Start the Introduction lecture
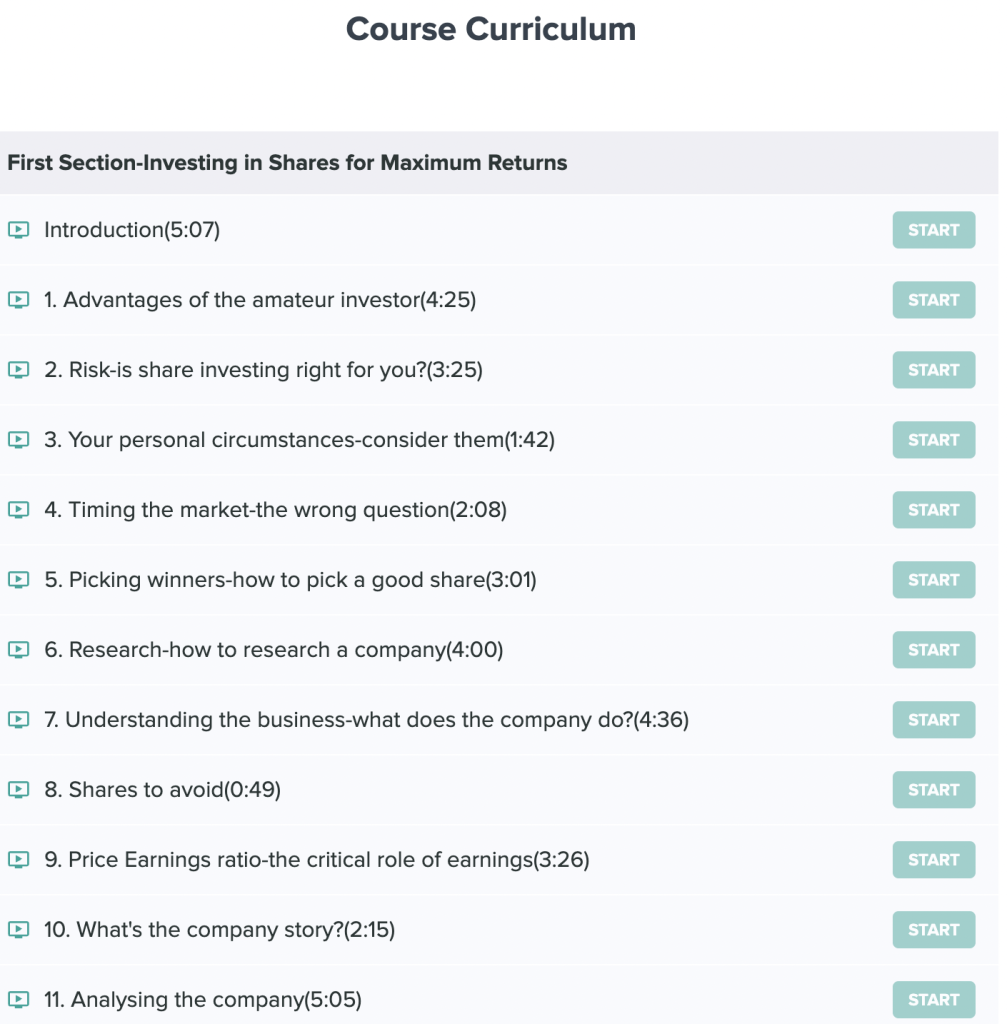Screen dimensions: 1007x1024 pos(934,230)
